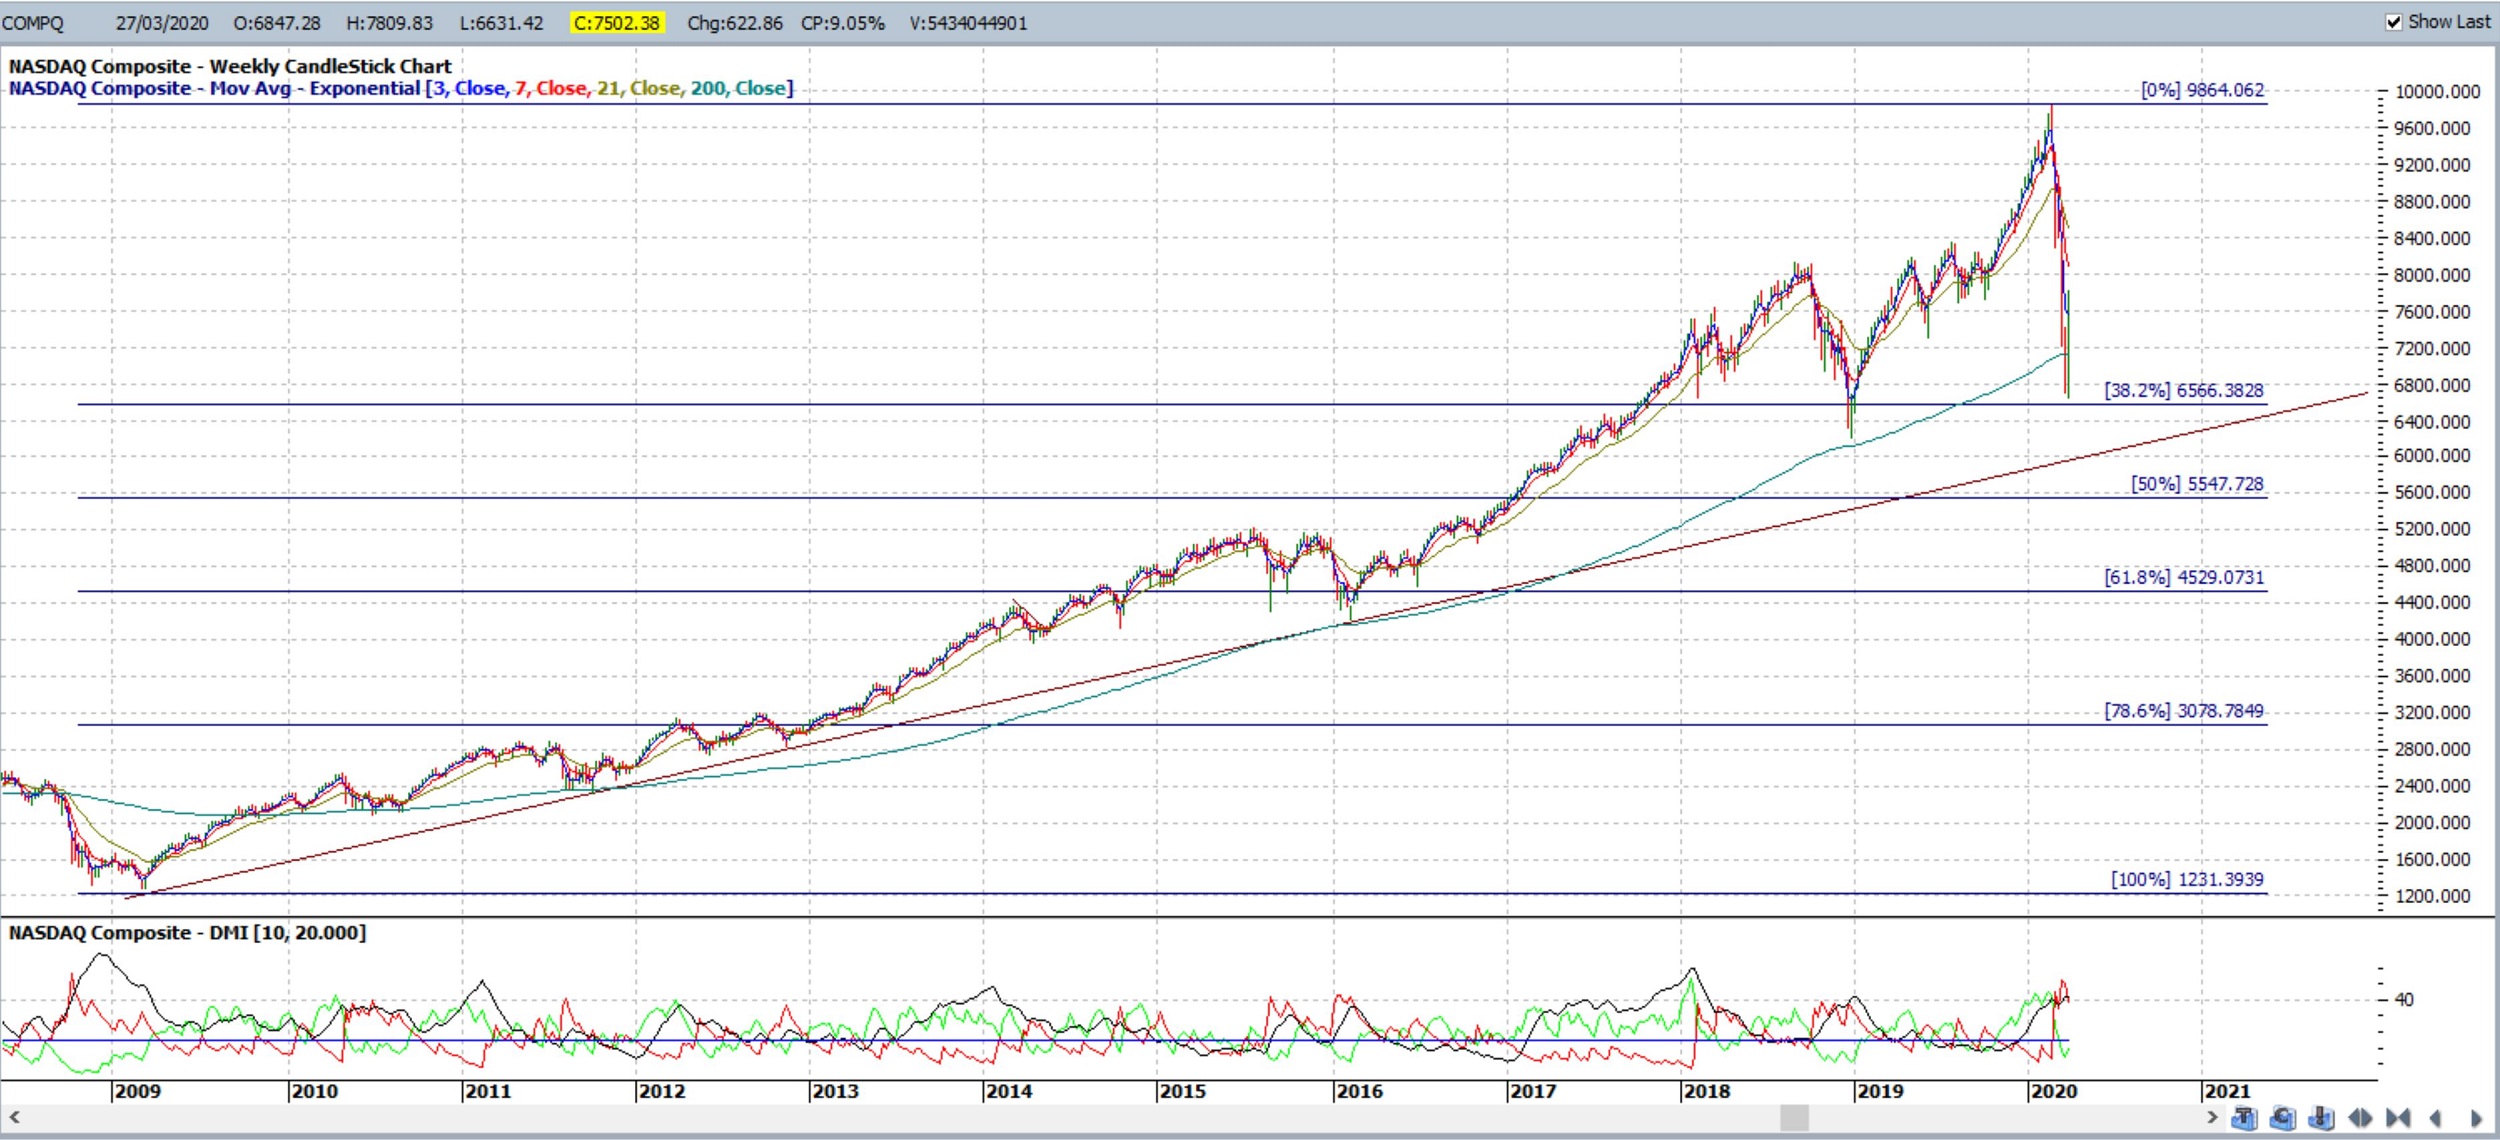Click the 2009 year marker on the time axis
The width and height of the screenshot is (2500, 1140).
click(137, 1091)
